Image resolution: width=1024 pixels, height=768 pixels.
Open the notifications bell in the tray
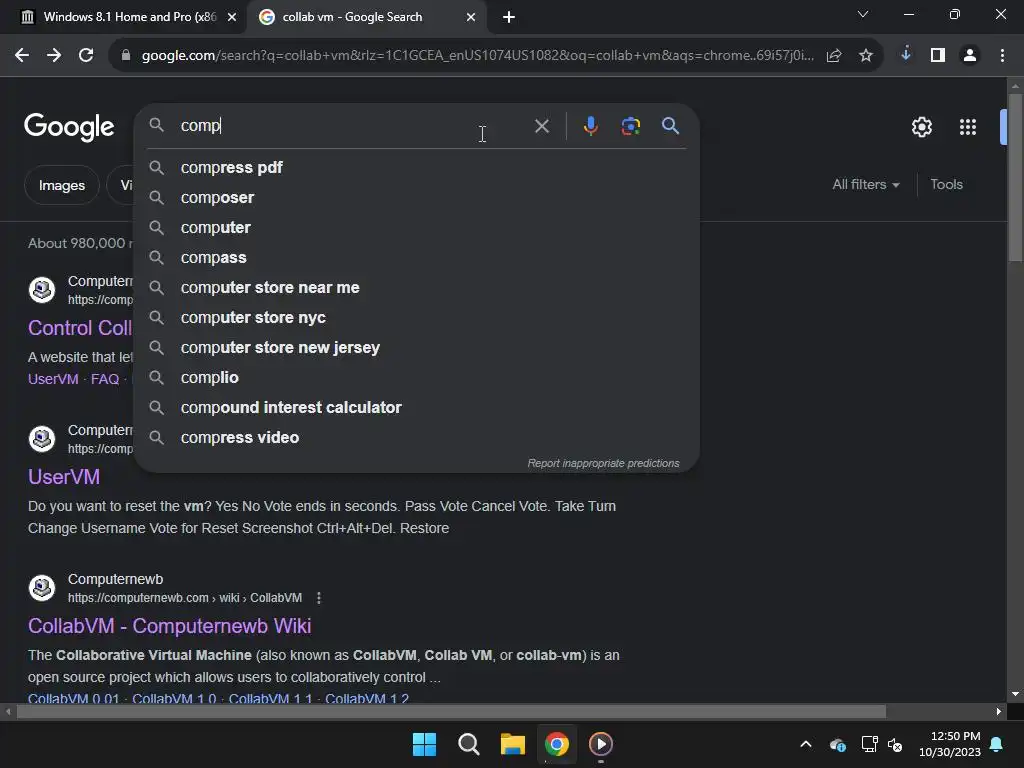point(997,744)
